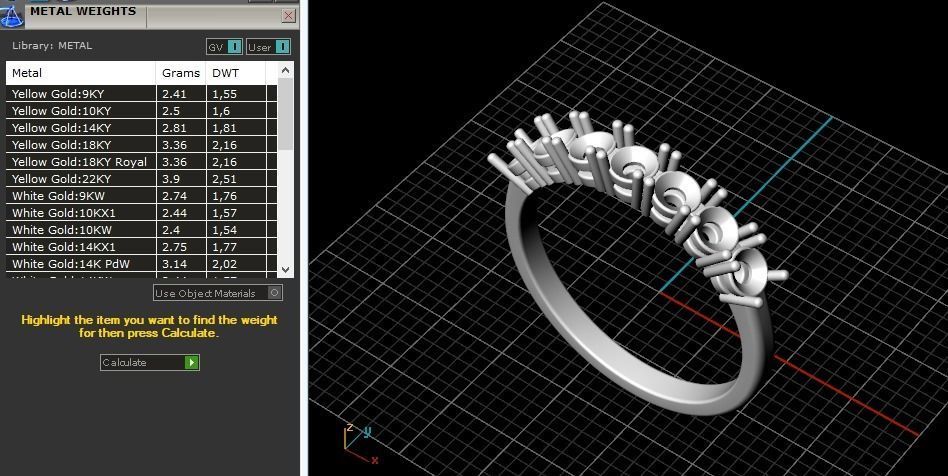Click the Calculate button
948x476 pixels.
tap(149, 362)
